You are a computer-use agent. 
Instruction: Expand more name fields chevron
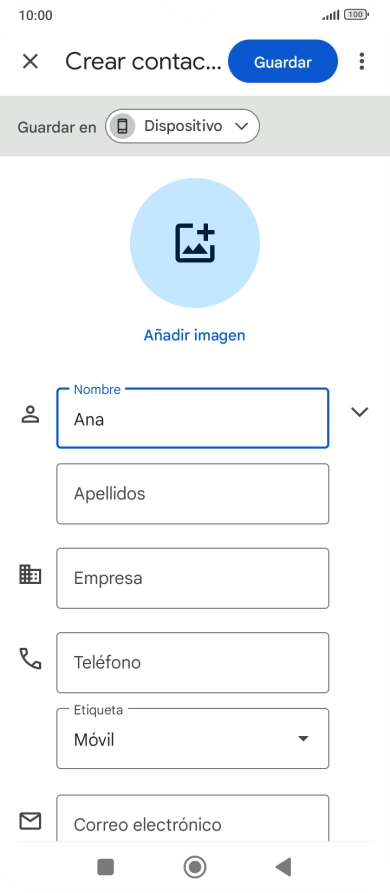click(x=360, y=412)
